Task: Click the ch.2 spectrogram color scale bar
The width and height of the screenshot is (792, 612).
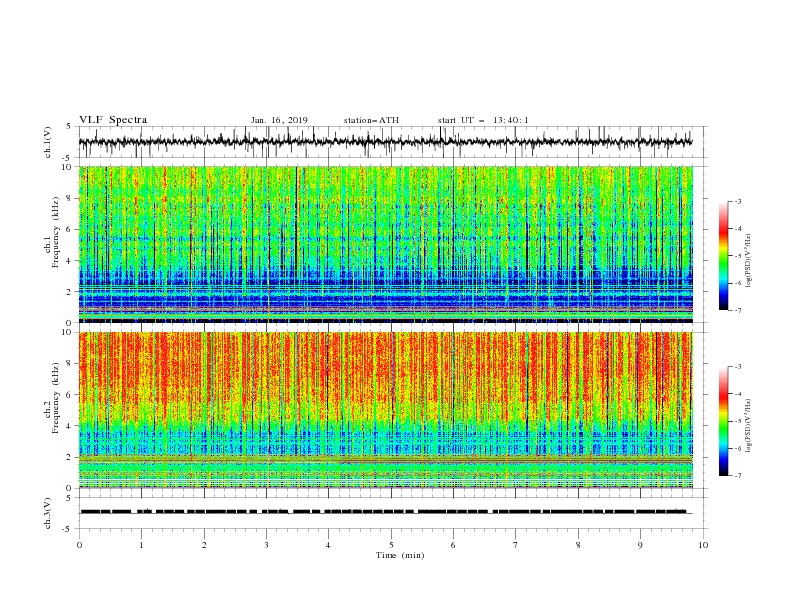Action: [x=723, y=421]
